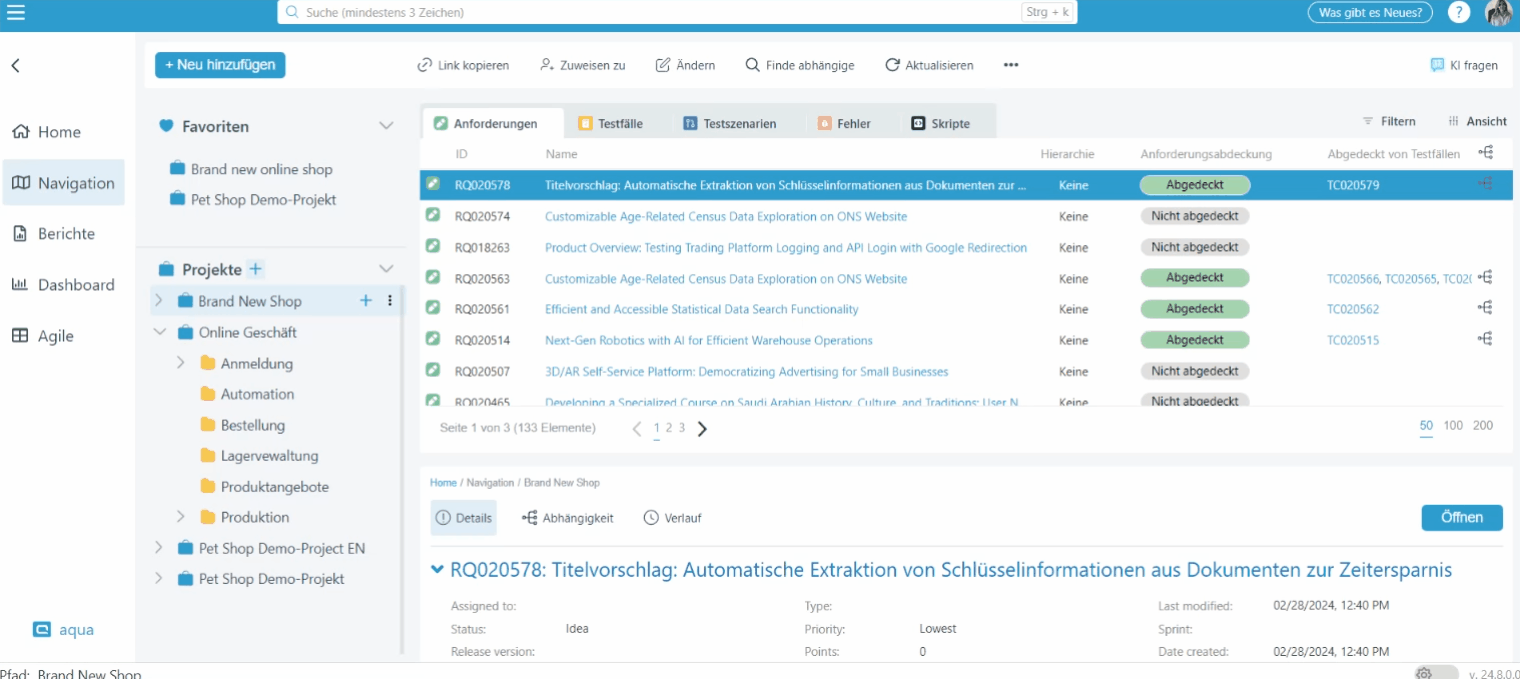Collapse the Online Geschäft project tree

click(x=160, y=332)
